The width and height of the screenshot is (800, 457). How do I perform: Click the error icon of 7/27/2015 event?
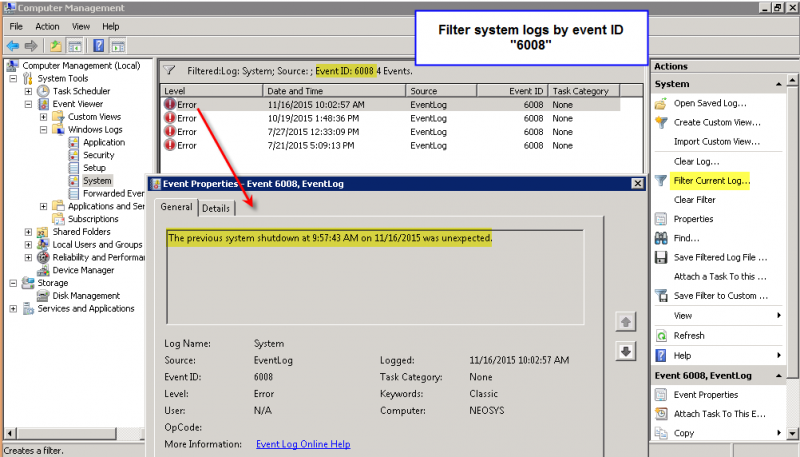169,132
